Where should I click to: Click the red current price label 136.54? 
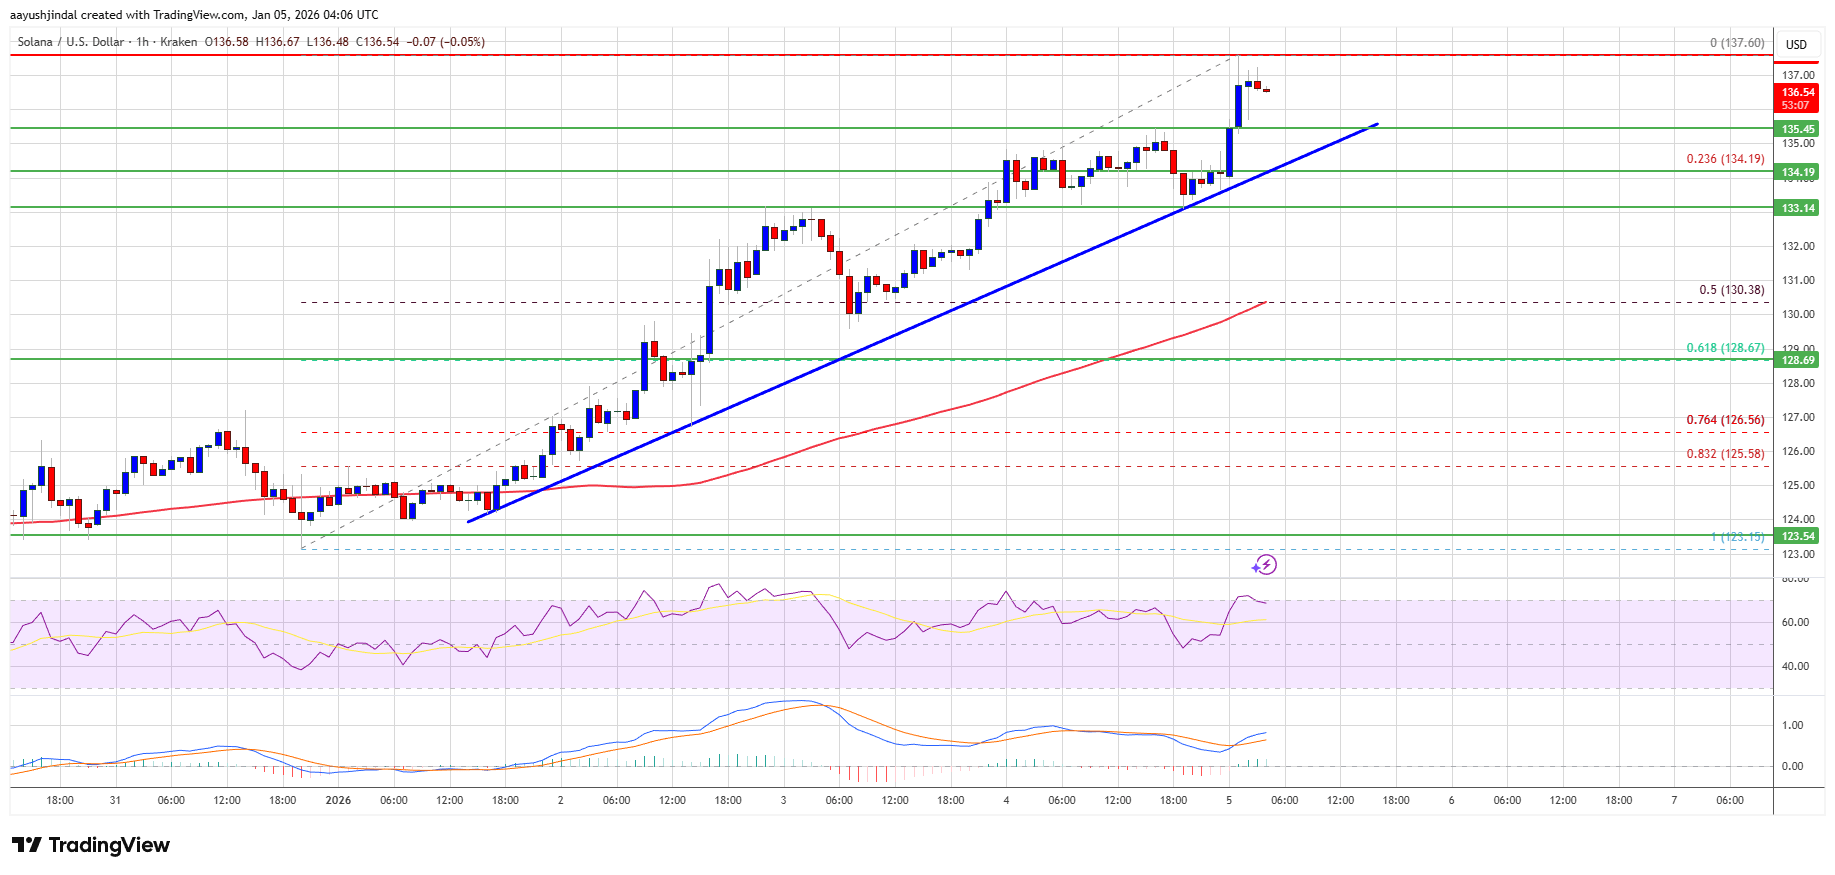[1797, 92]
